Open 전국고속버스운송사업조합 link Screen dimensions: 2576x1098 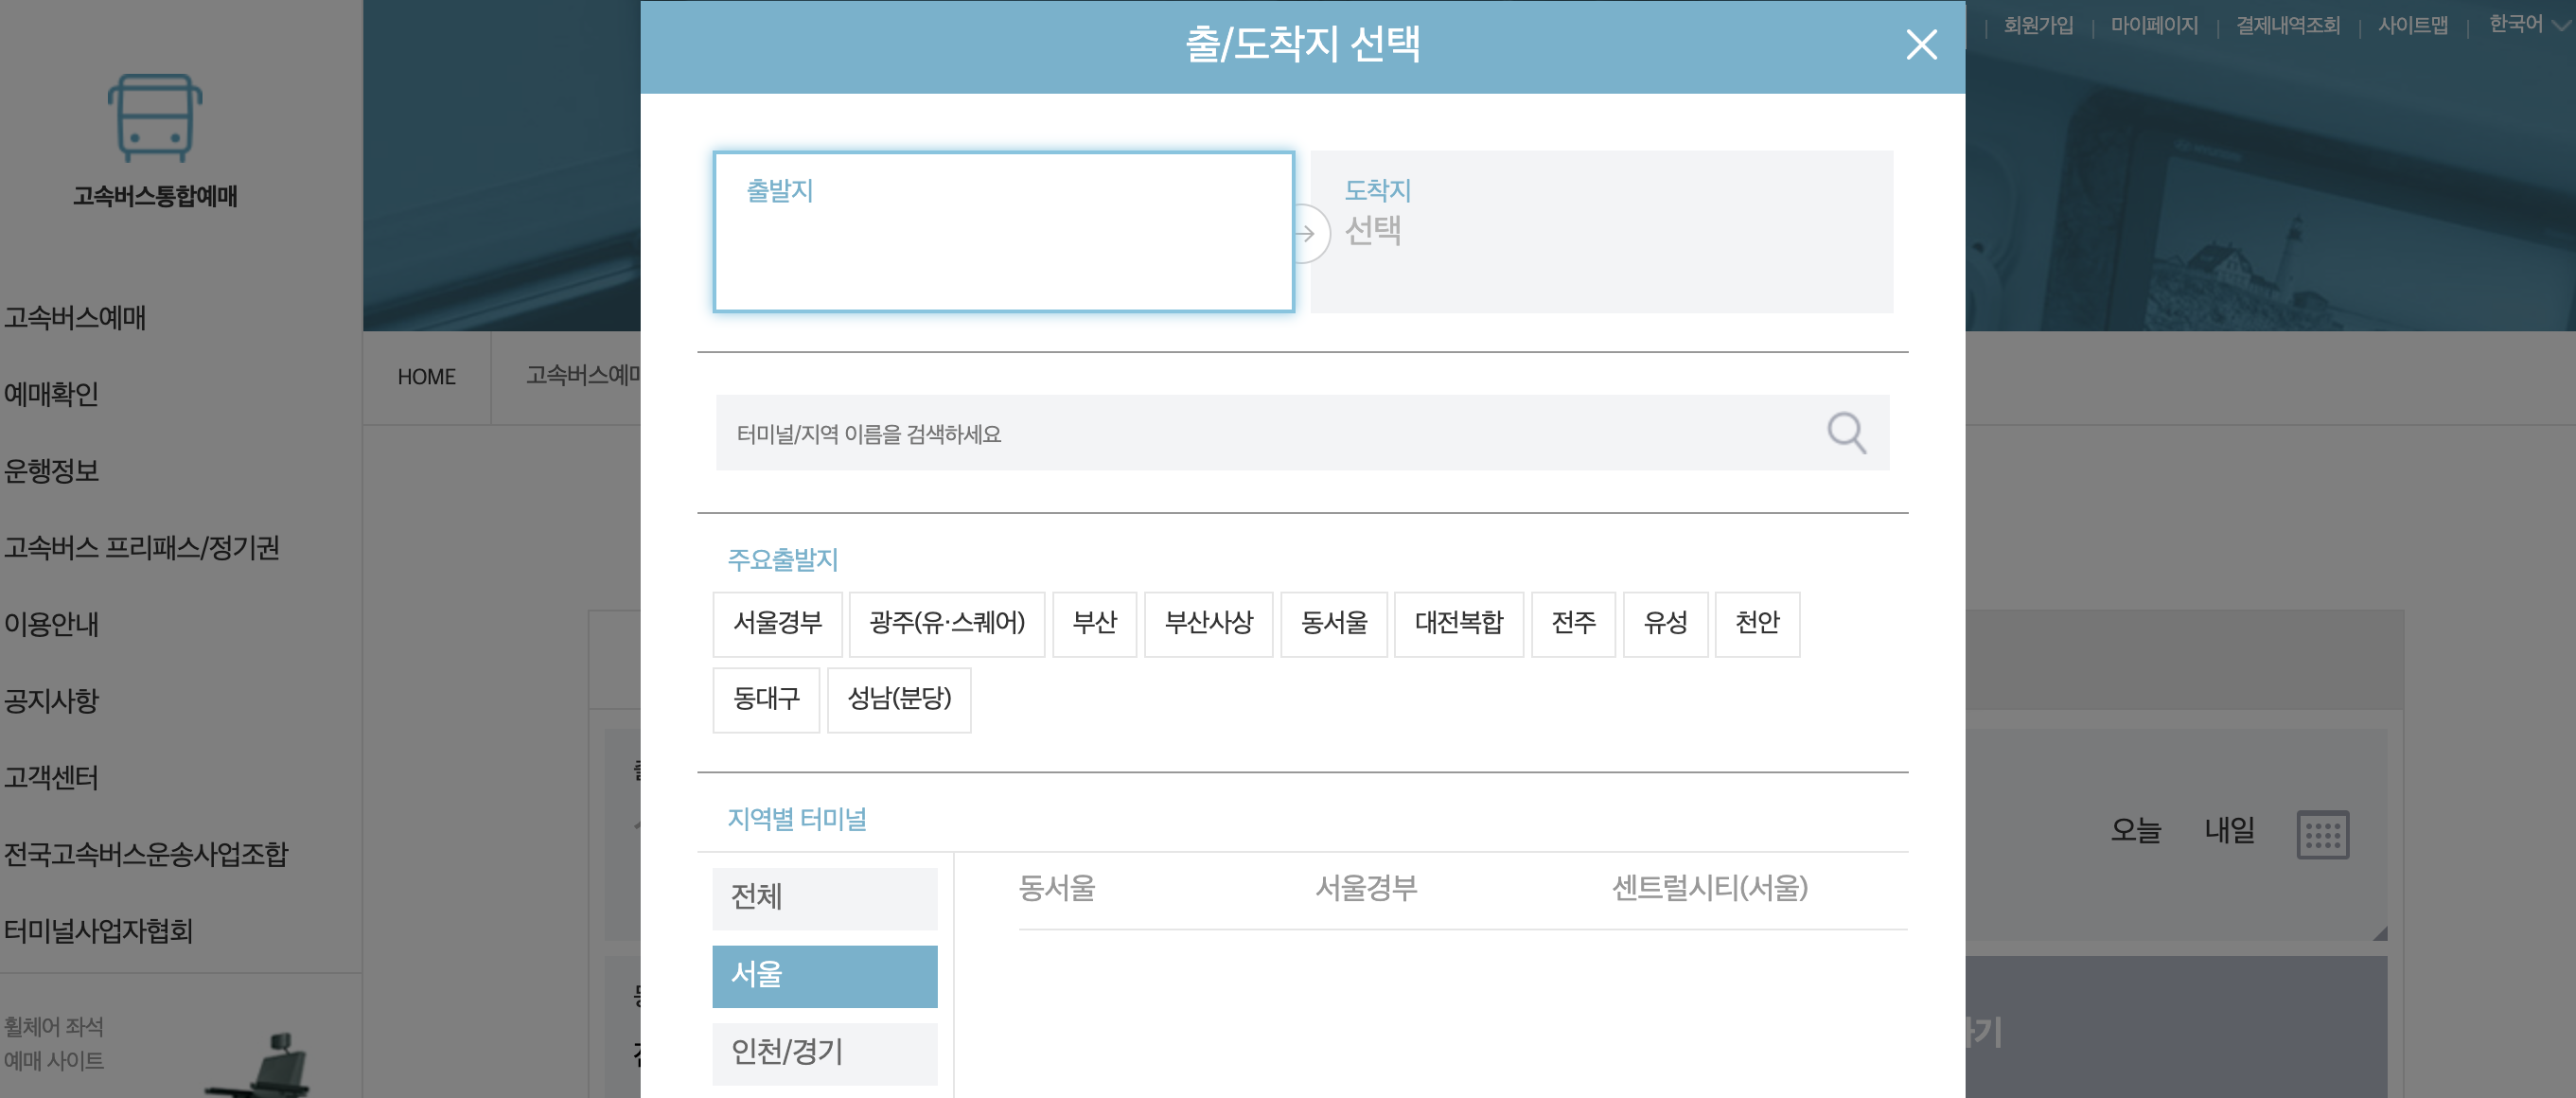[146, 854]
